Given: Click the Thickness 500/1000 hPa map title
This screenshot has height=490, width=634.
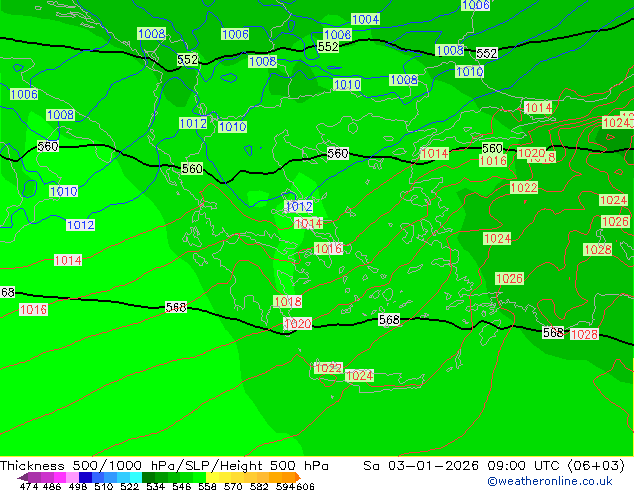Looking at the screenshot, I should pyautogui.click(x=165, y=465).
